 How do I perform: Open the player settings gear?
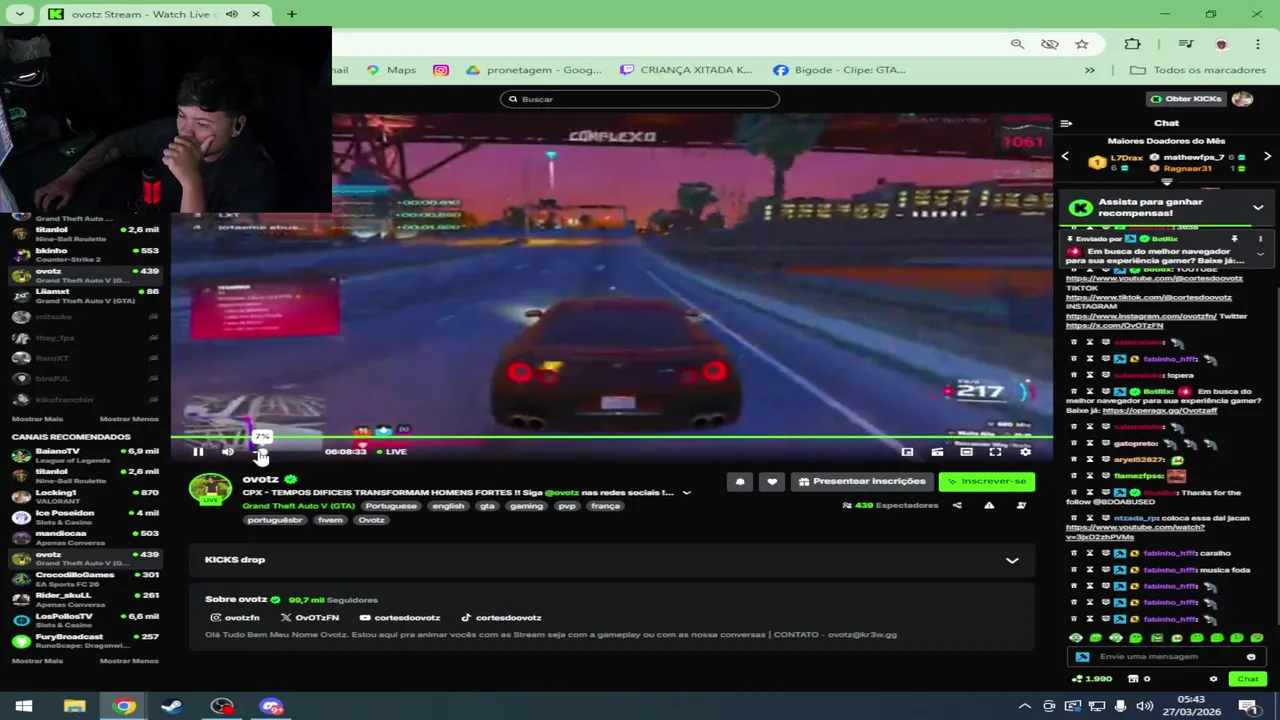click(1025, 452)
